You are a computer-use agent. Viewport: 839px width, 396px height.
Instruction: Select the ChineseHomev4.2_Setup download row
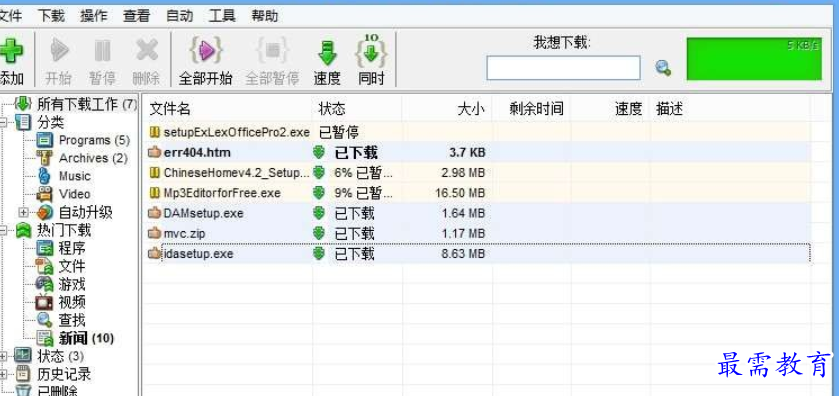click(x=478, y=173)
